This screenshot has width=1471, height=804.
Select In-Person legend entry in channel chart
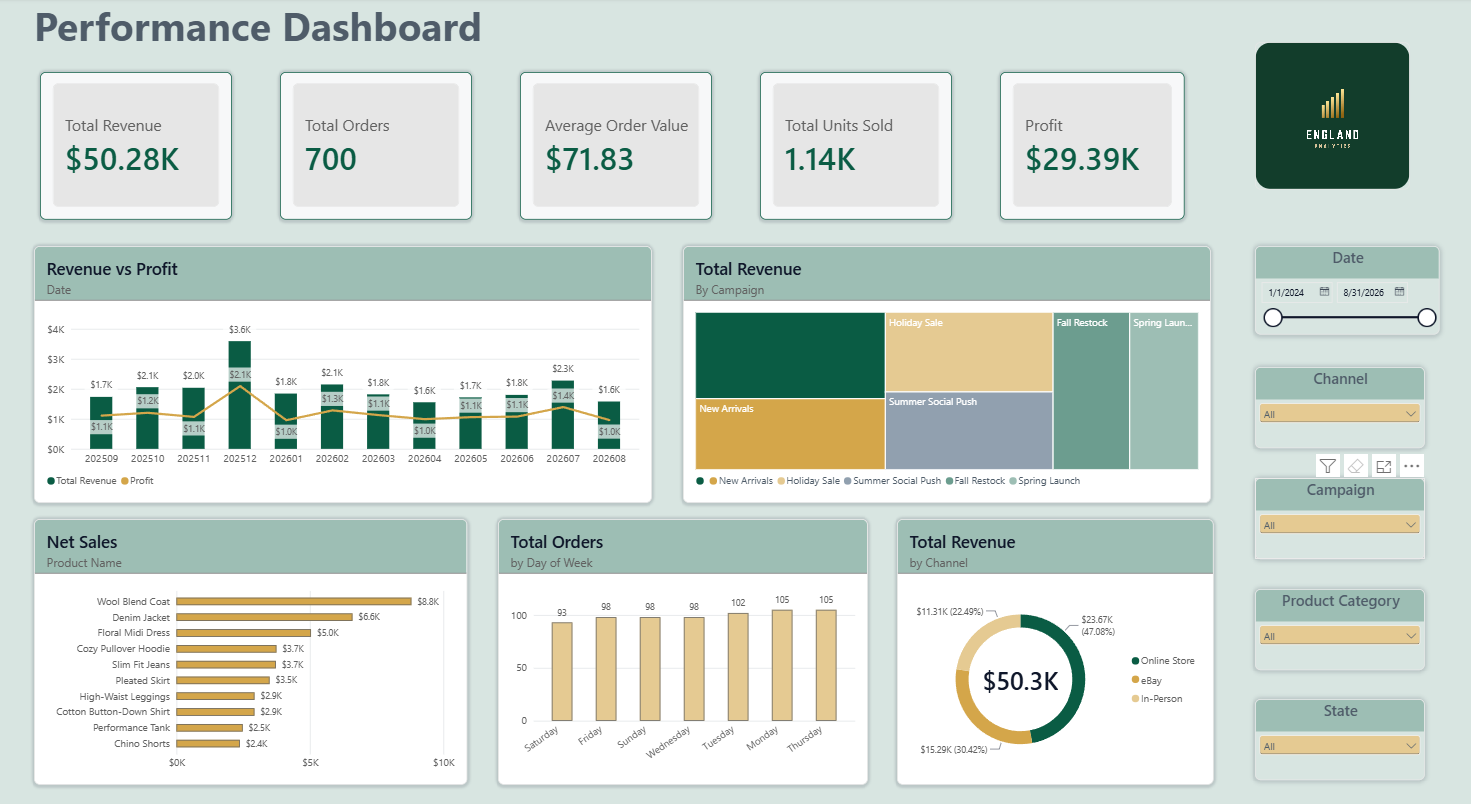[x=1157, y=699]
